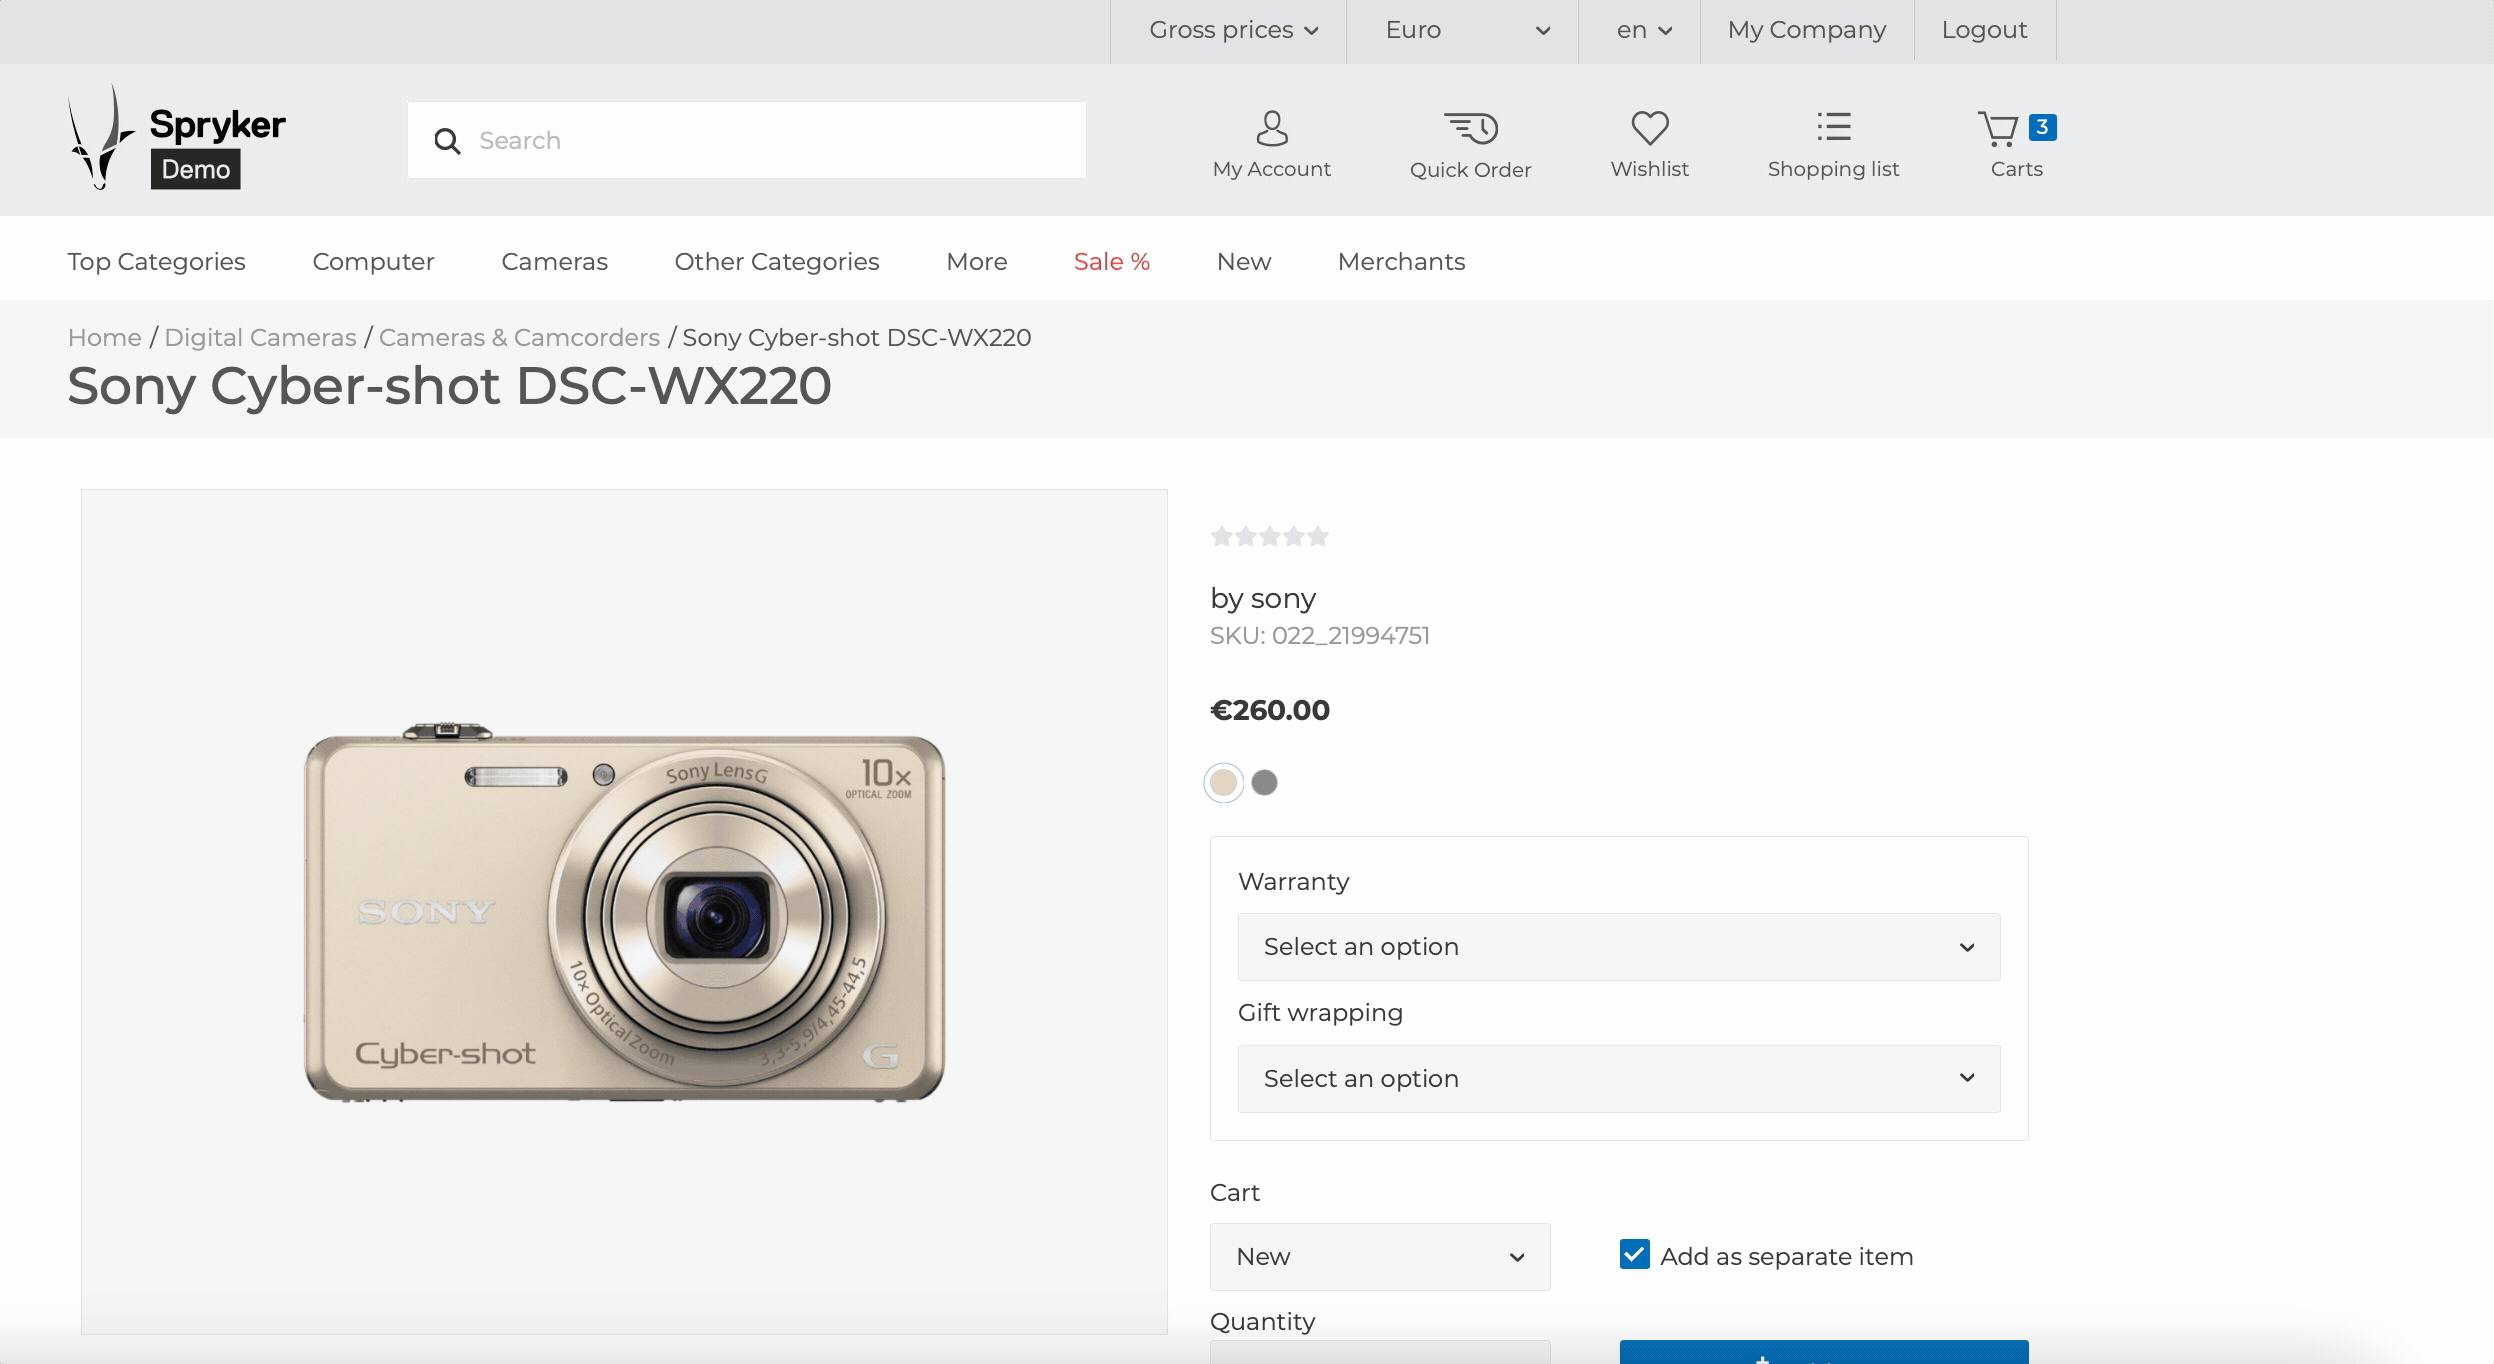
Task: Open the Cameras menu item
Action: 554,261
